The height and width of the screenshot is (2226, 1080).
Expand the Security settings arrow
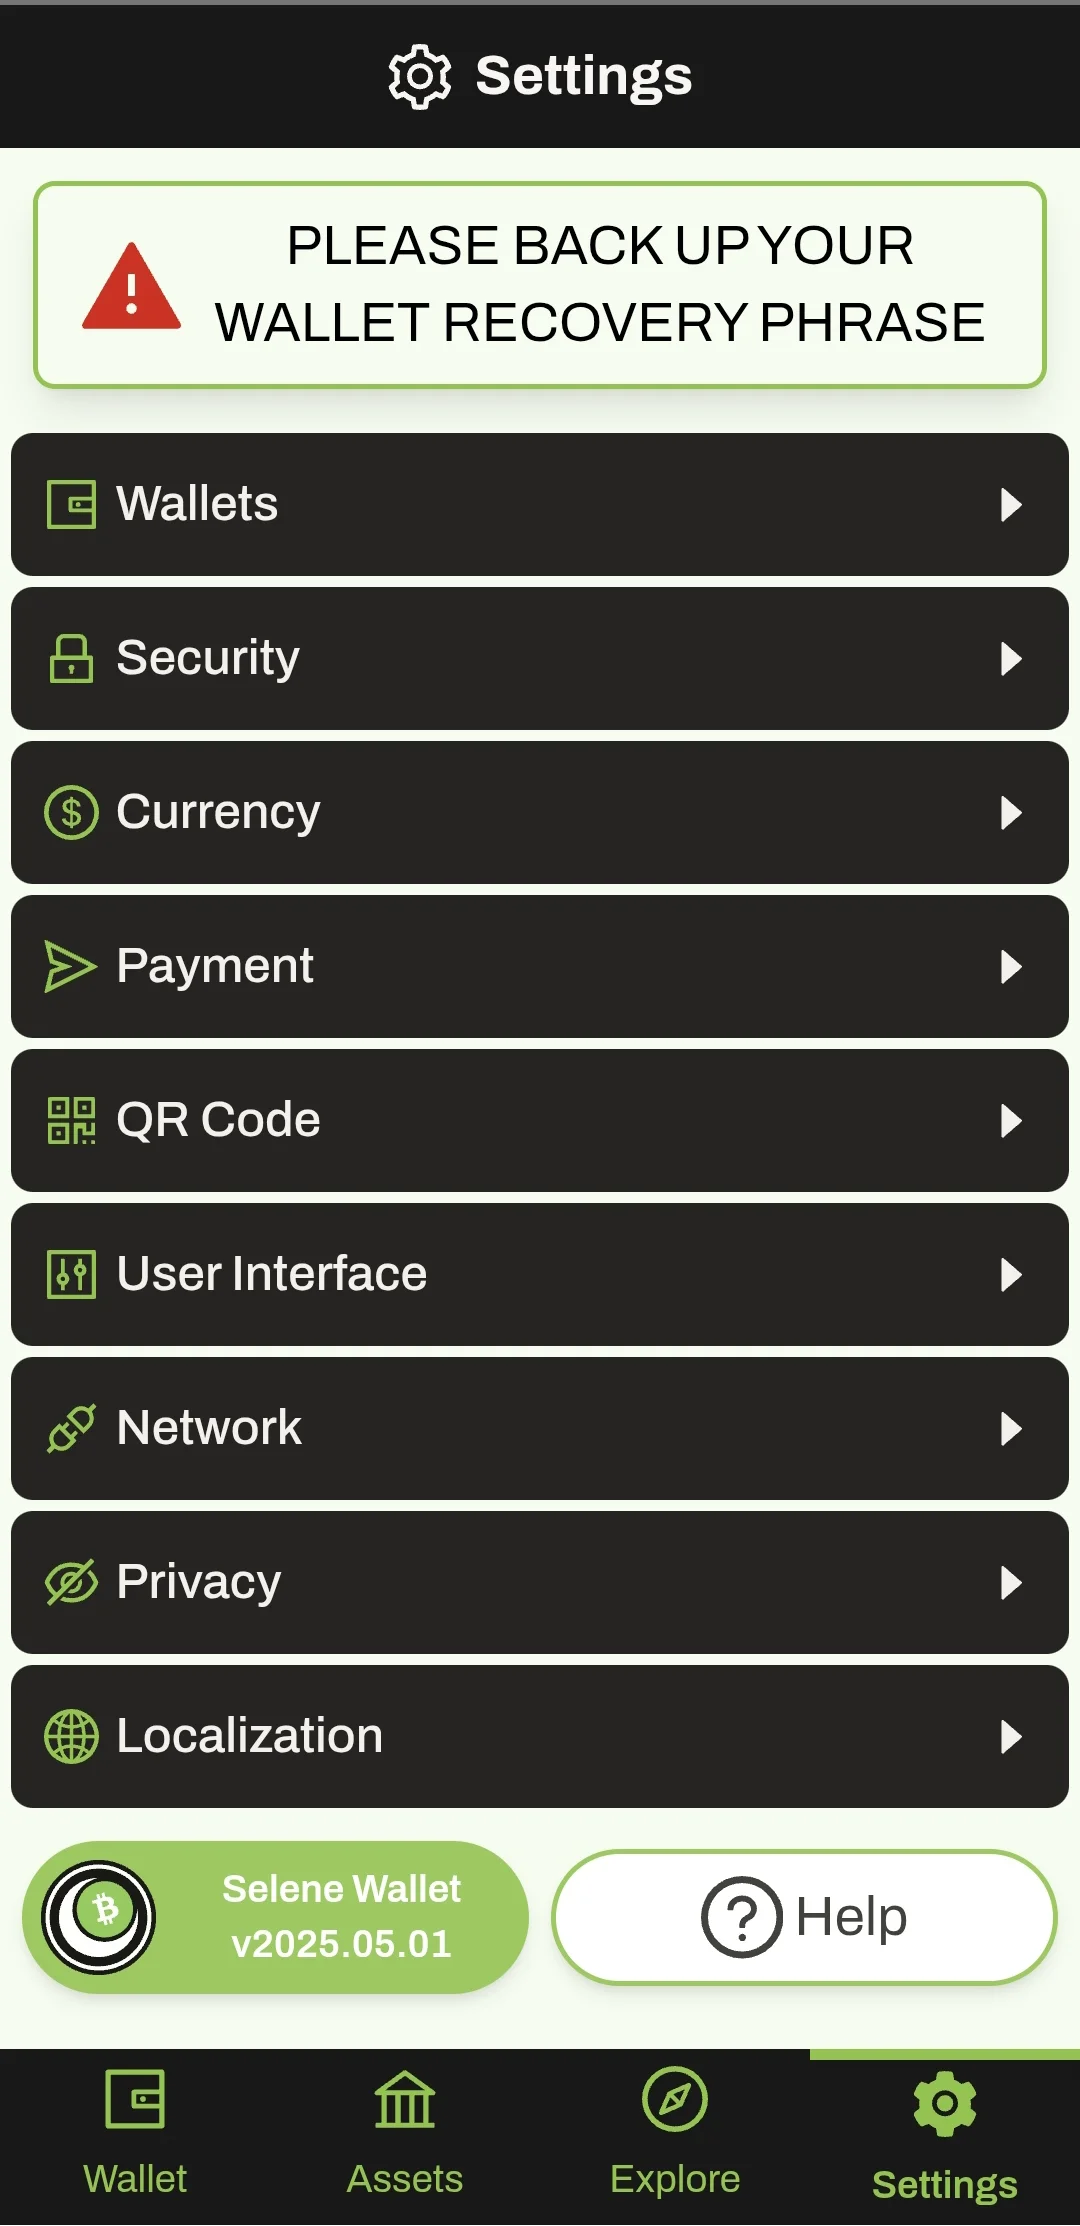pyautogui.click(x=1011, y=658)
